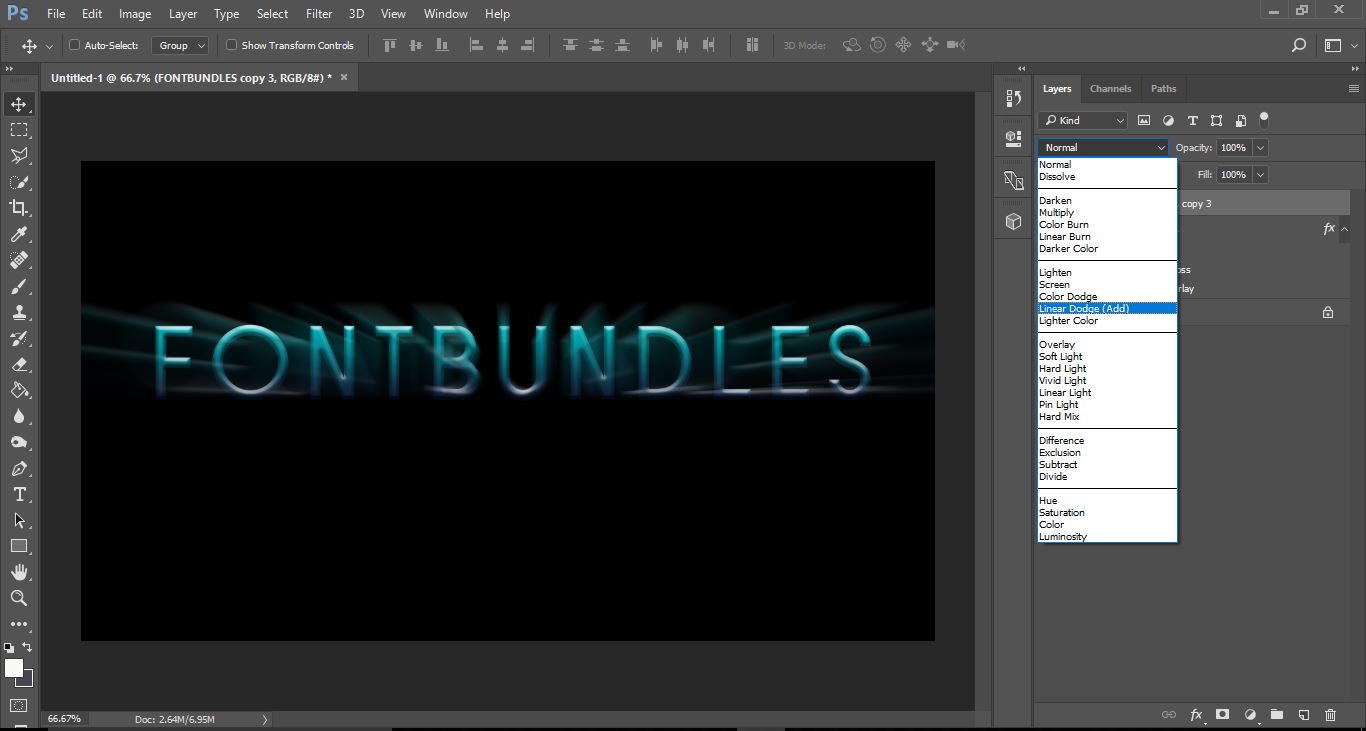Select the Eyedropper tool

click(x=19, y=234)
